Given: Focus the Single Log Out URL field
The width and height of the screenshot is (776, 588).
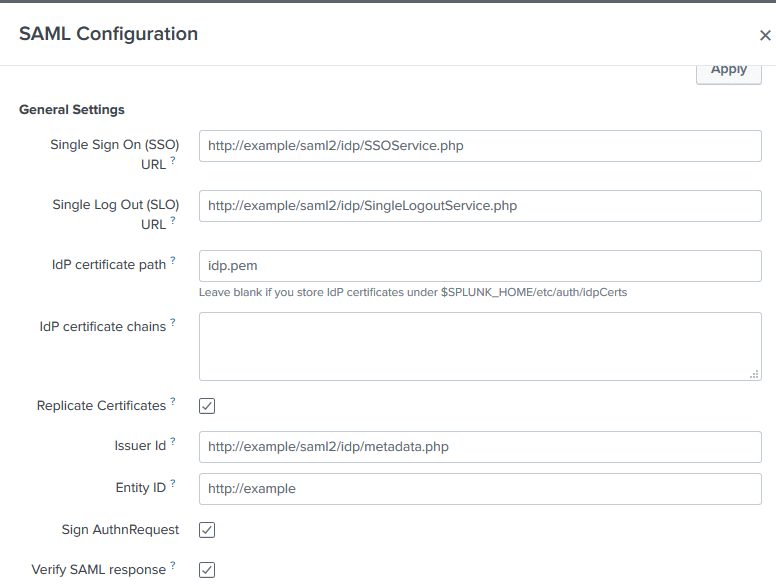Looking at the screenshot, I should [480, 206].
